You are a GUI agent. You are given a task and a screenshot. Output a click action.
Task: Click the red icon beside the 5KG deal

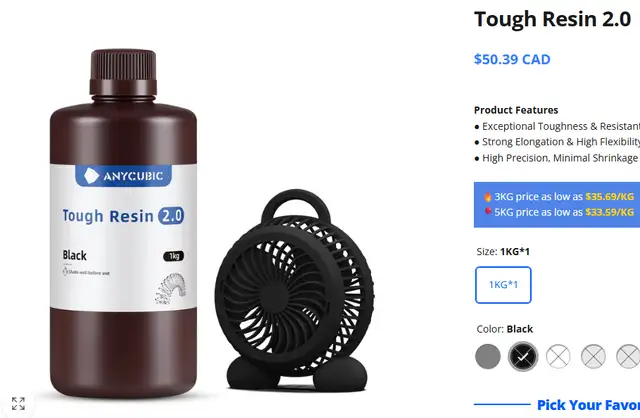(x=488, y=211)
